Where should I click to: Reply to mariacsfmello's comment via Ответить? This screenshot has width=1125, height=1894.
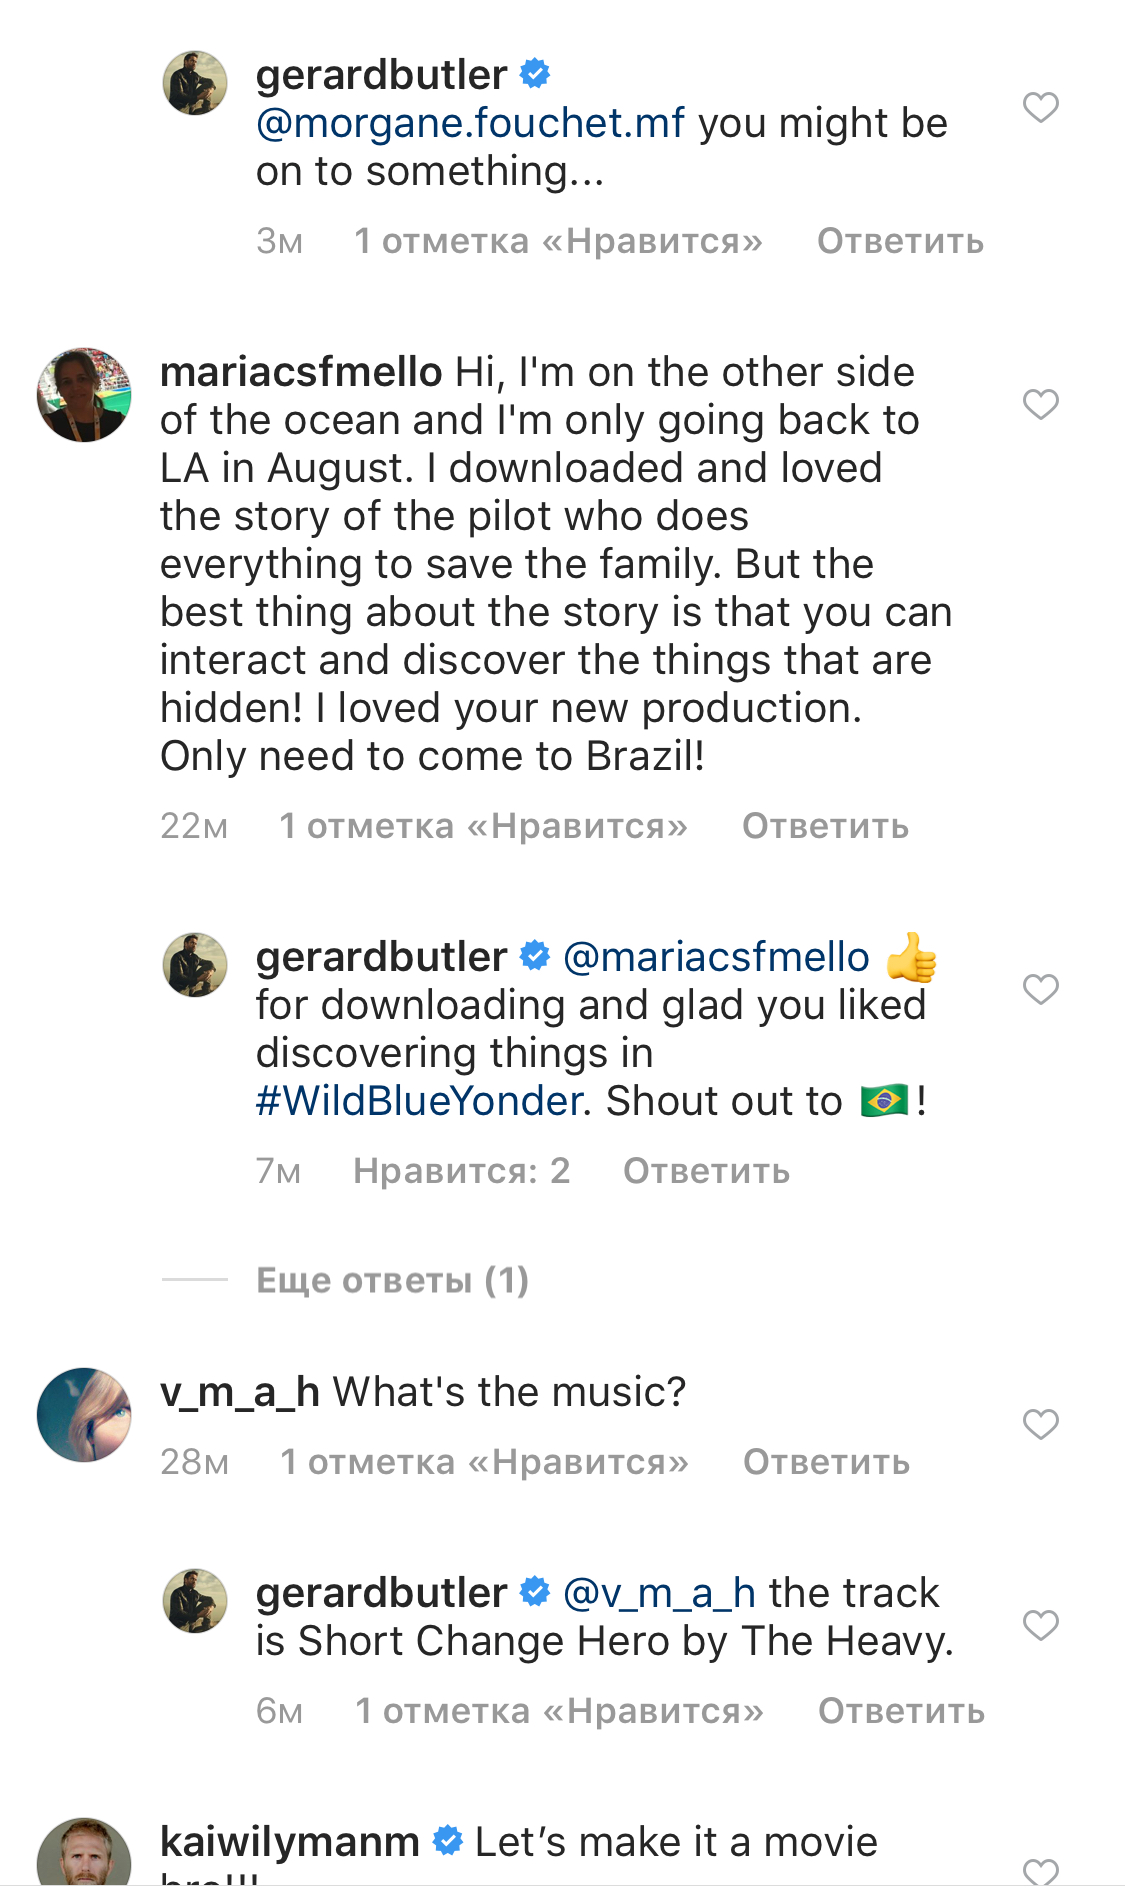(825, 826)
